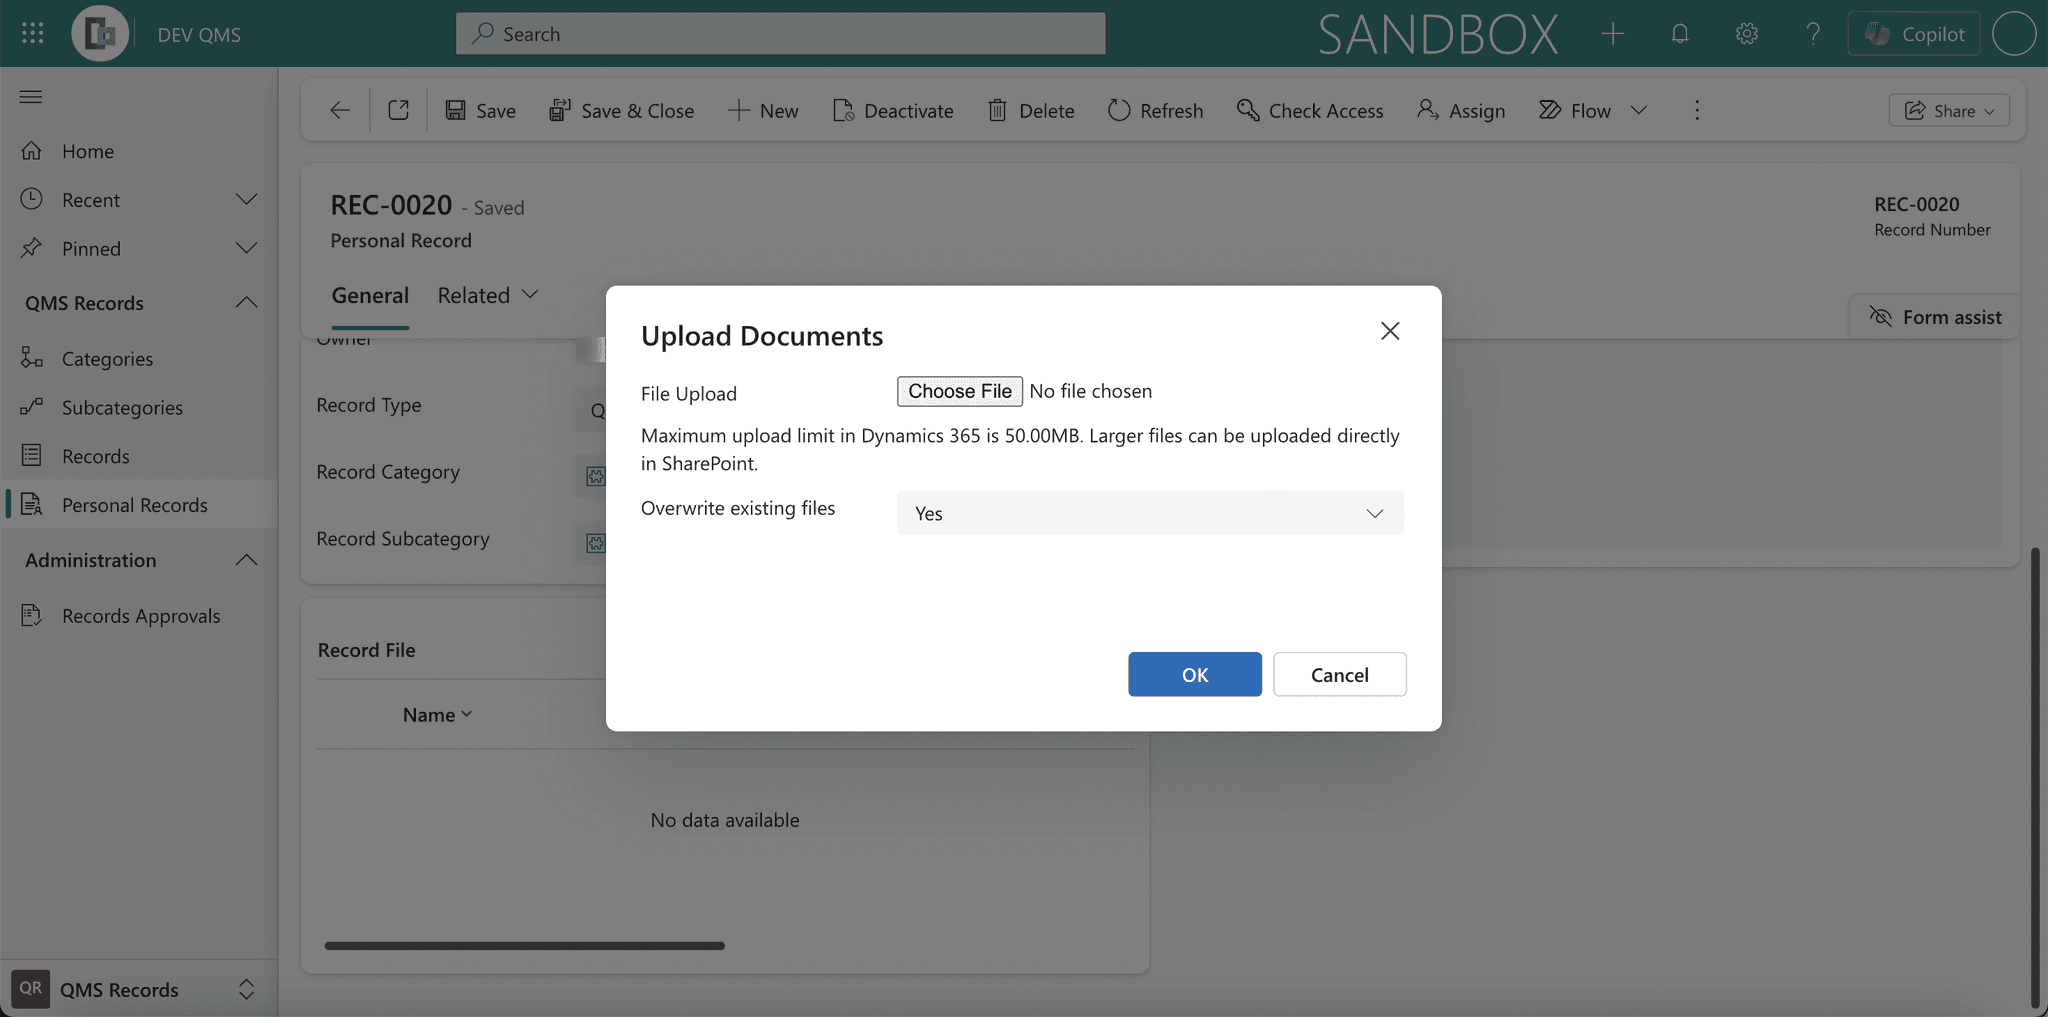Image resolution: width=2048 pixels, height=1017 pixels.
Task: Close the Upload Documents dialog
Action: pyautogui.click(x=1390, y=331)
